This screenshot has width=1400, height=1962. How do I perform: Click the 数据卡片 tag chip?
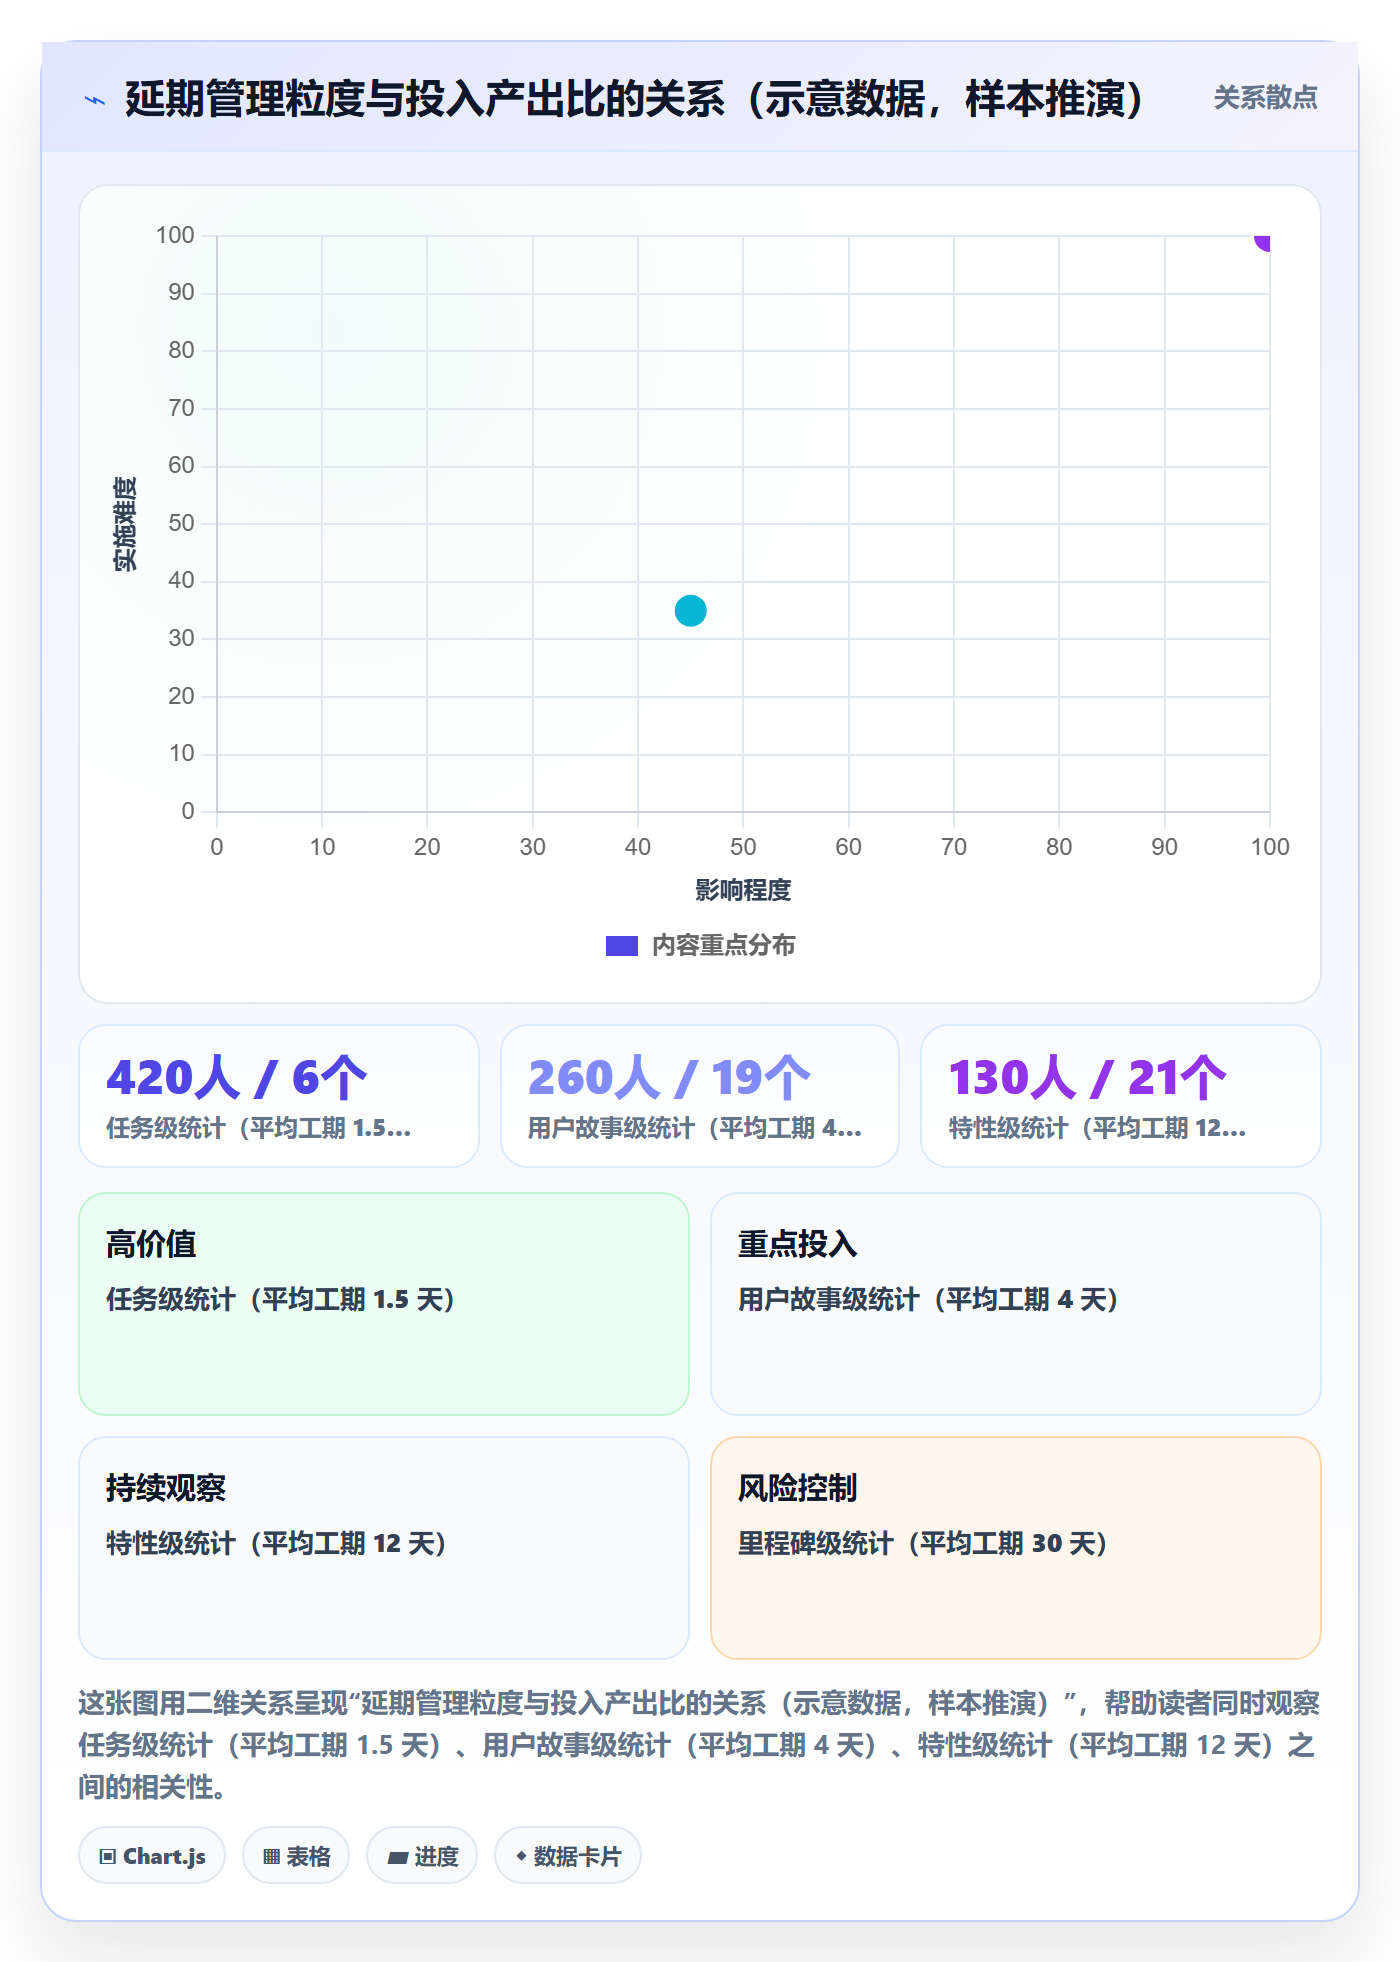pos(568,1856)
